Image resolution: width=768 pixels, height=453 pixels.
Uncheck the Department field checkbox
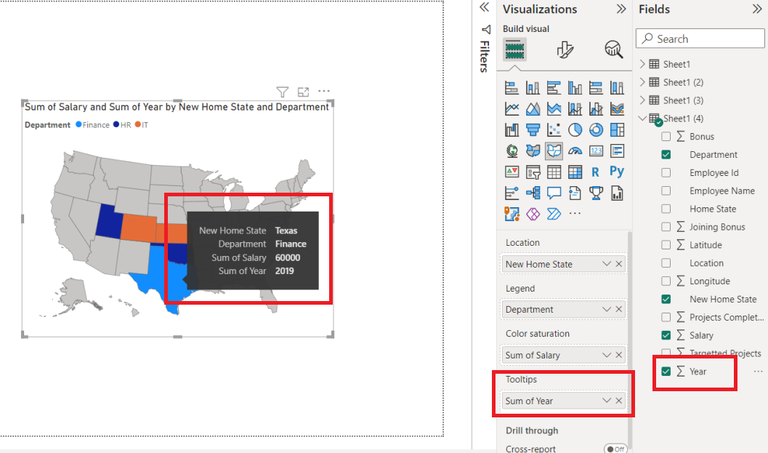[x=666, y=155]
